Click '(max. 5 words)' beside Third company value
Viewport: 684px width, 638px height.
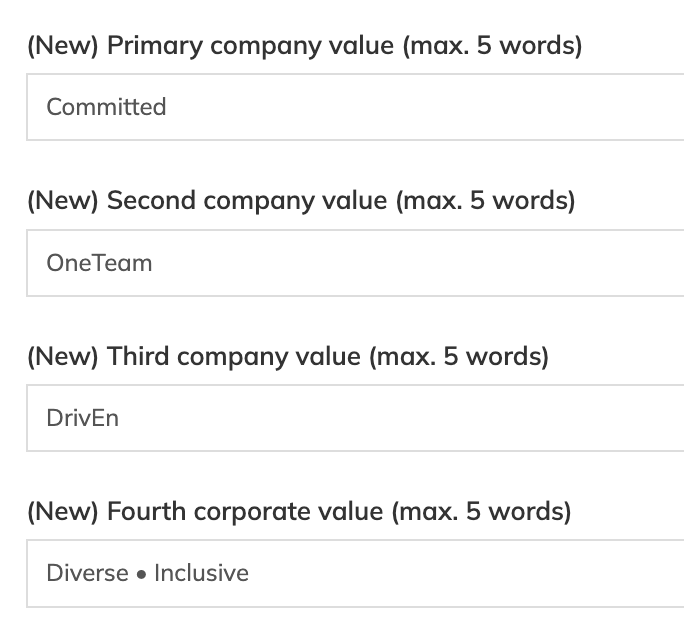(458, 357)
